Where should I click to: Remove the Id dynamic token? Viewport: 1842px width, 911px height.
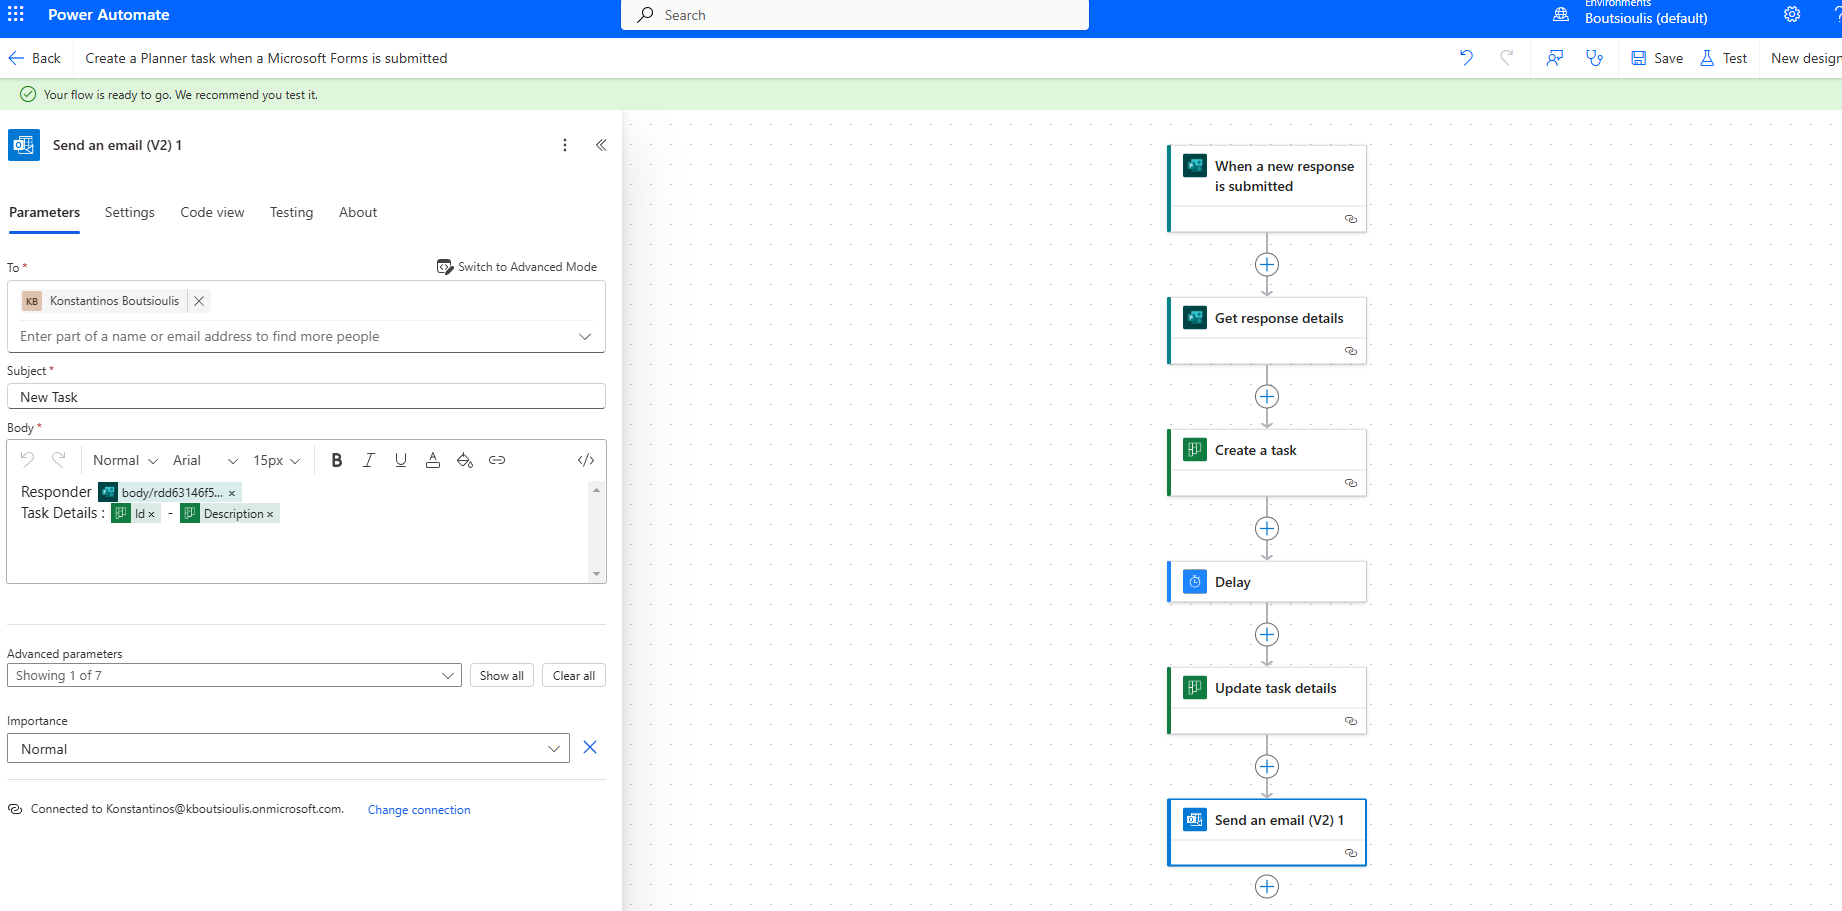point(152,514)
